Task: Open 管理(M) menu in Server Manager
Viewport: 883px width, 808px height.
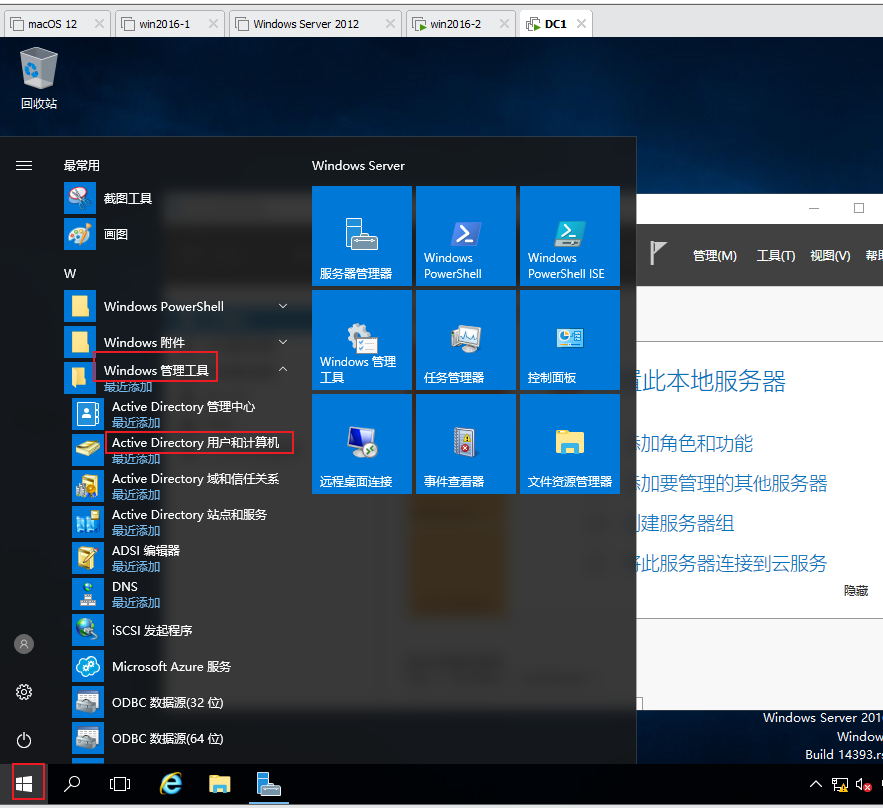Action: [715, 256]
